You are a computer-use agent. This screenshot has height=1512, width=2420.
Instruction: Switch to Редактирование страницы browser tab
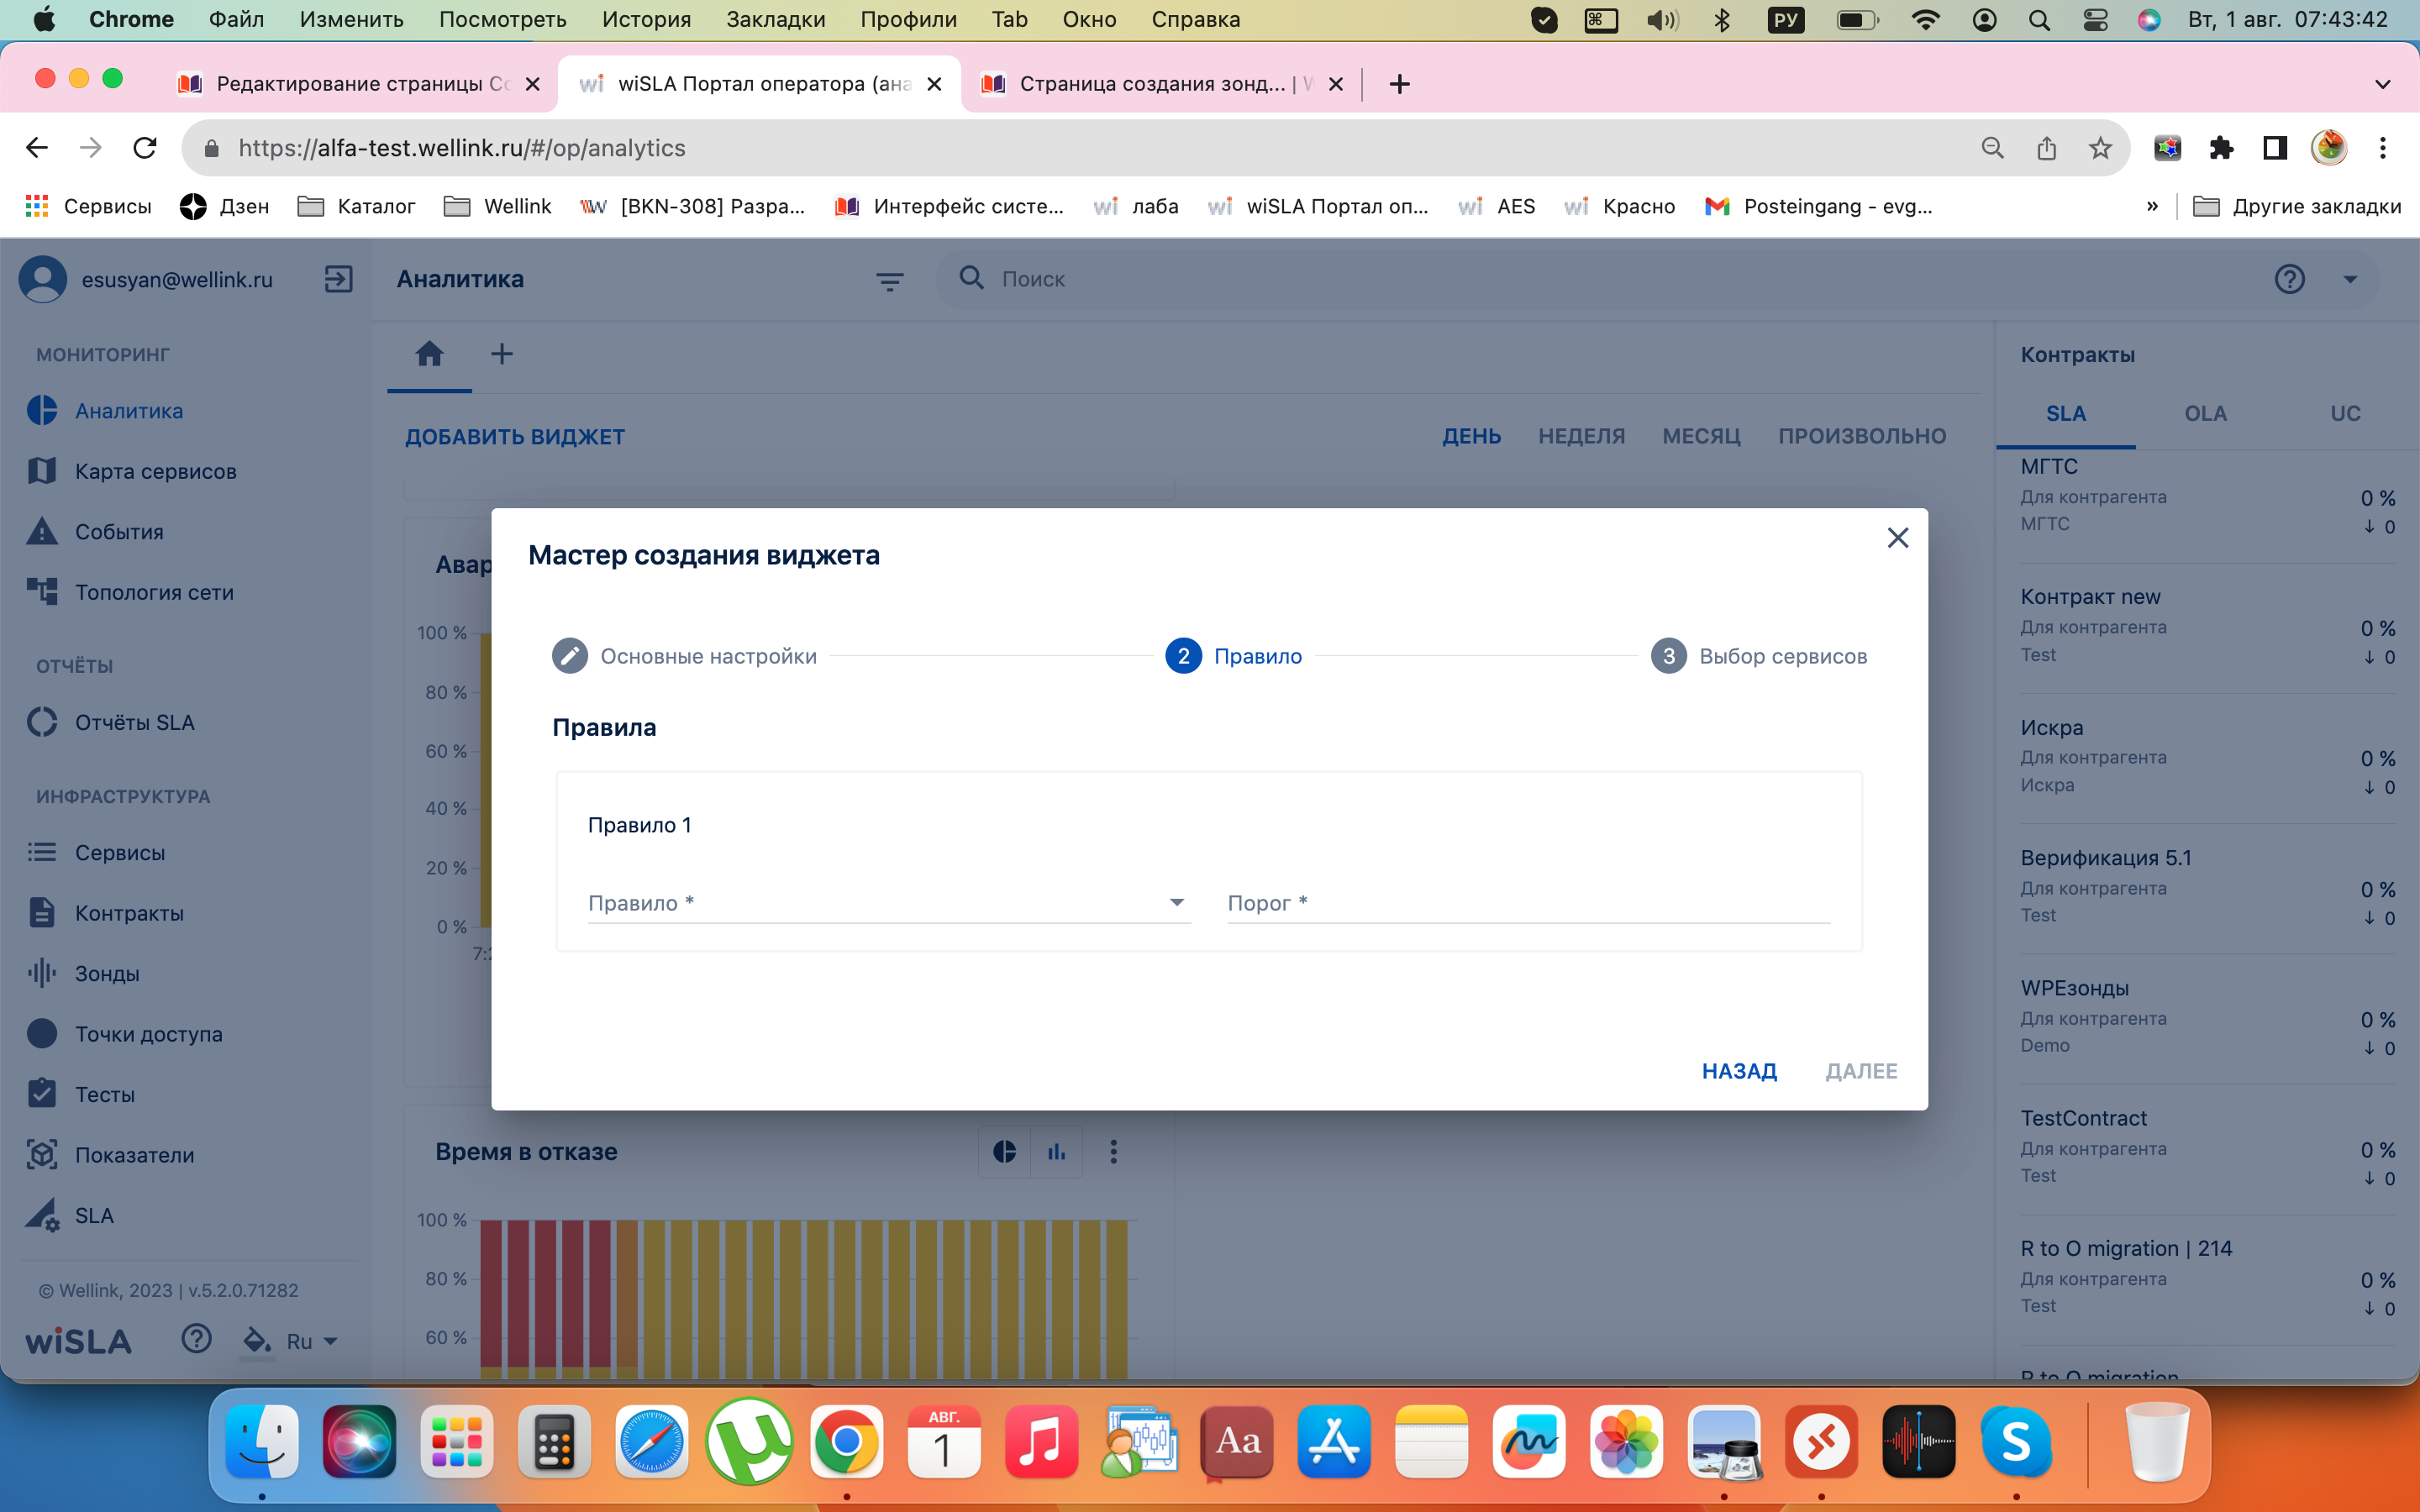click(x=360, y=84)
